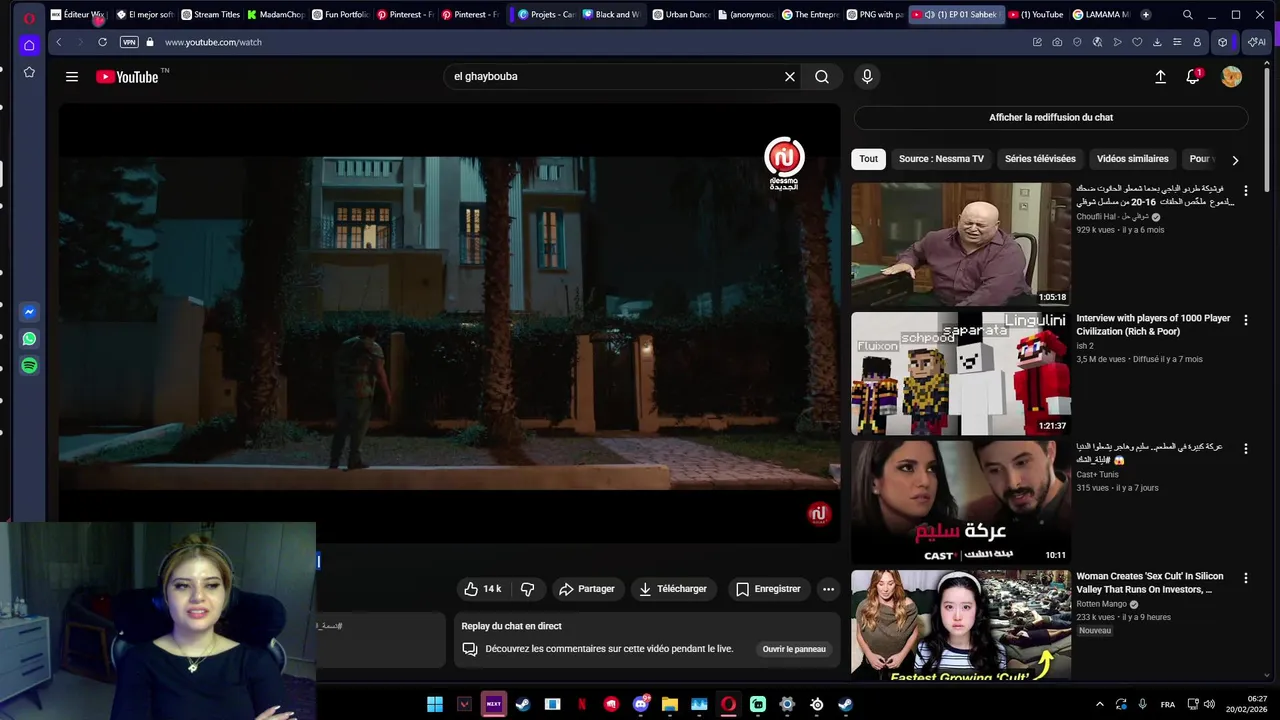Run search with magnifier button
Viewport: 1280px width, 720px height.
tap(822, 76)
